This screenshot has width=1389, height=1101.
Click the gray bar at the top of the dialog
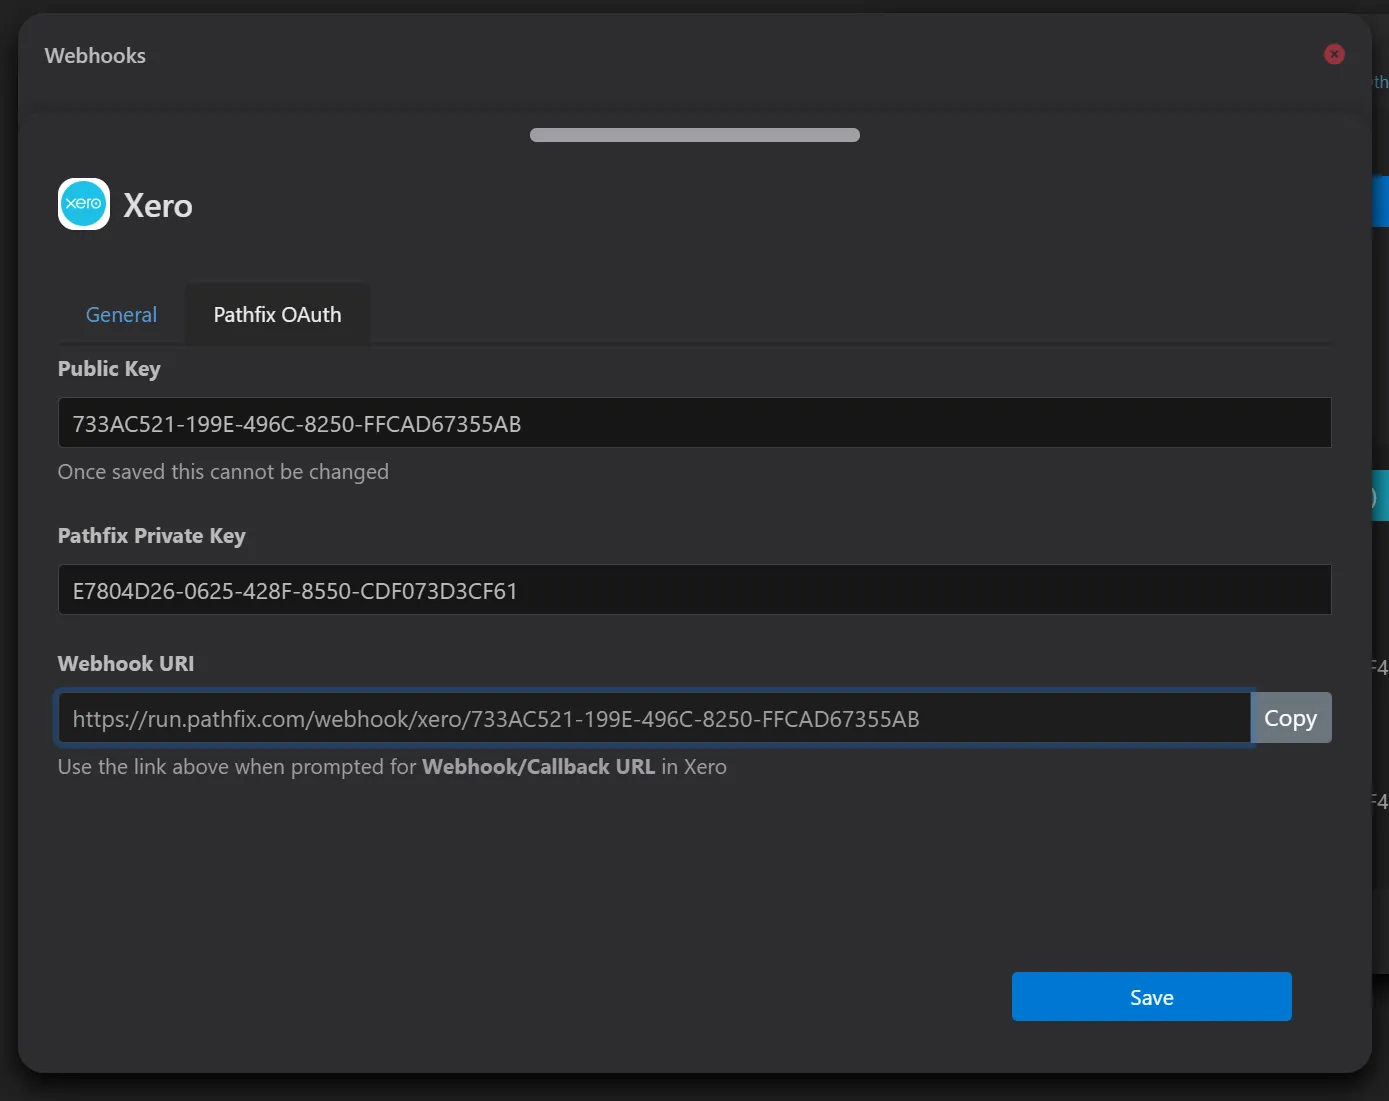694,135
